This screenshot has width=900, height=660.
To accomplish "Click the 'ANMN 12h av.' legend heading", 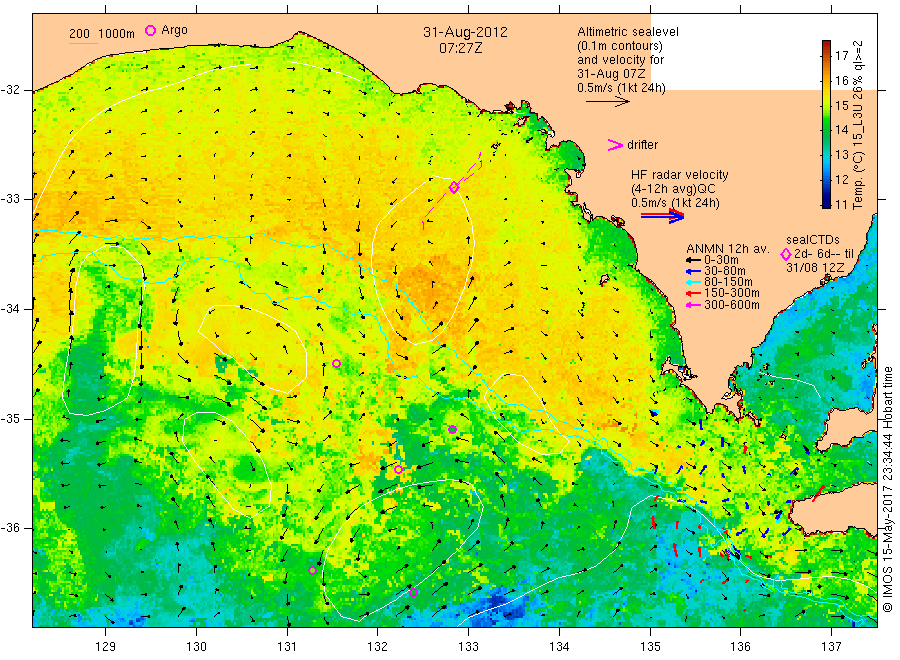I will [x=727, y=249].
